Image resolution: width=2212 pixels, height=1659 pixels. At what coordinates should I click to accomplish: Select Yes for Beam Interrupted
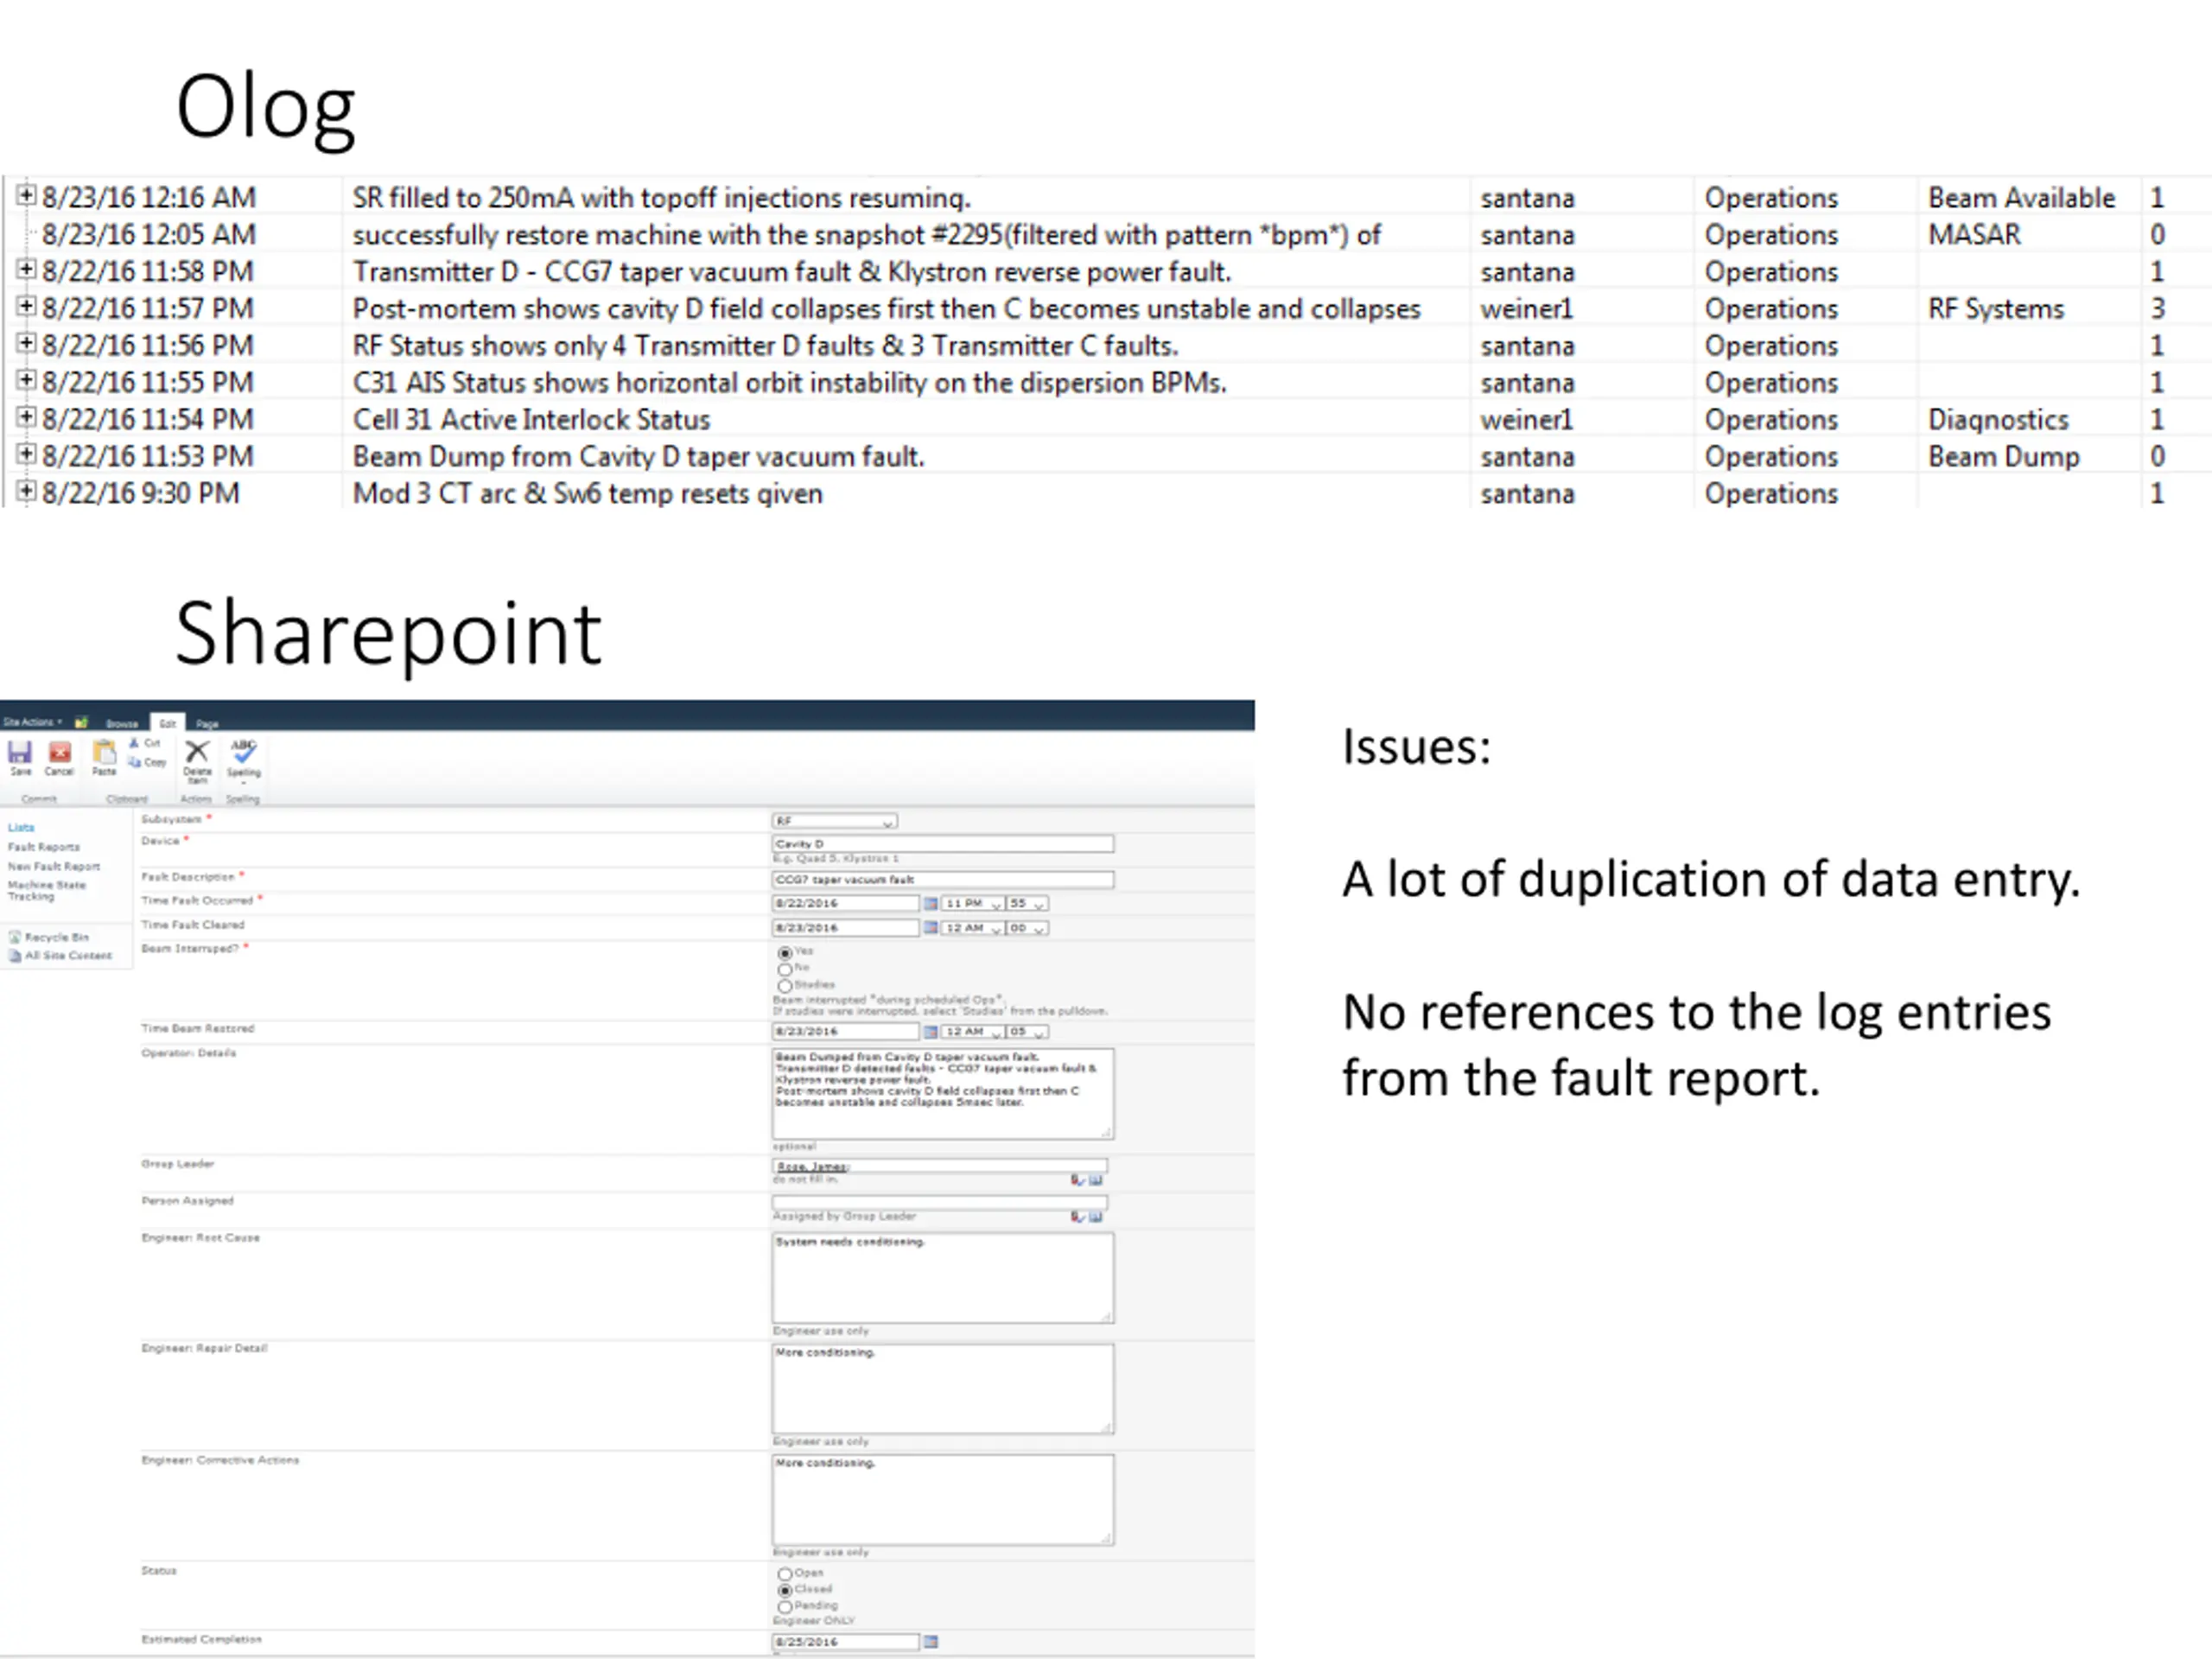tap(785, 953)
